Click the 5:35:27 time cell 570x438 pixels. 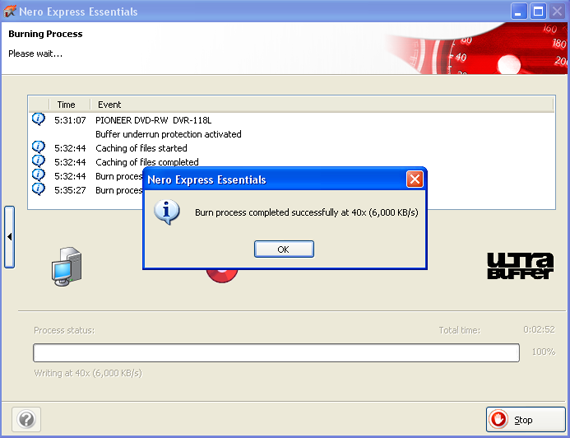[70, 190]
